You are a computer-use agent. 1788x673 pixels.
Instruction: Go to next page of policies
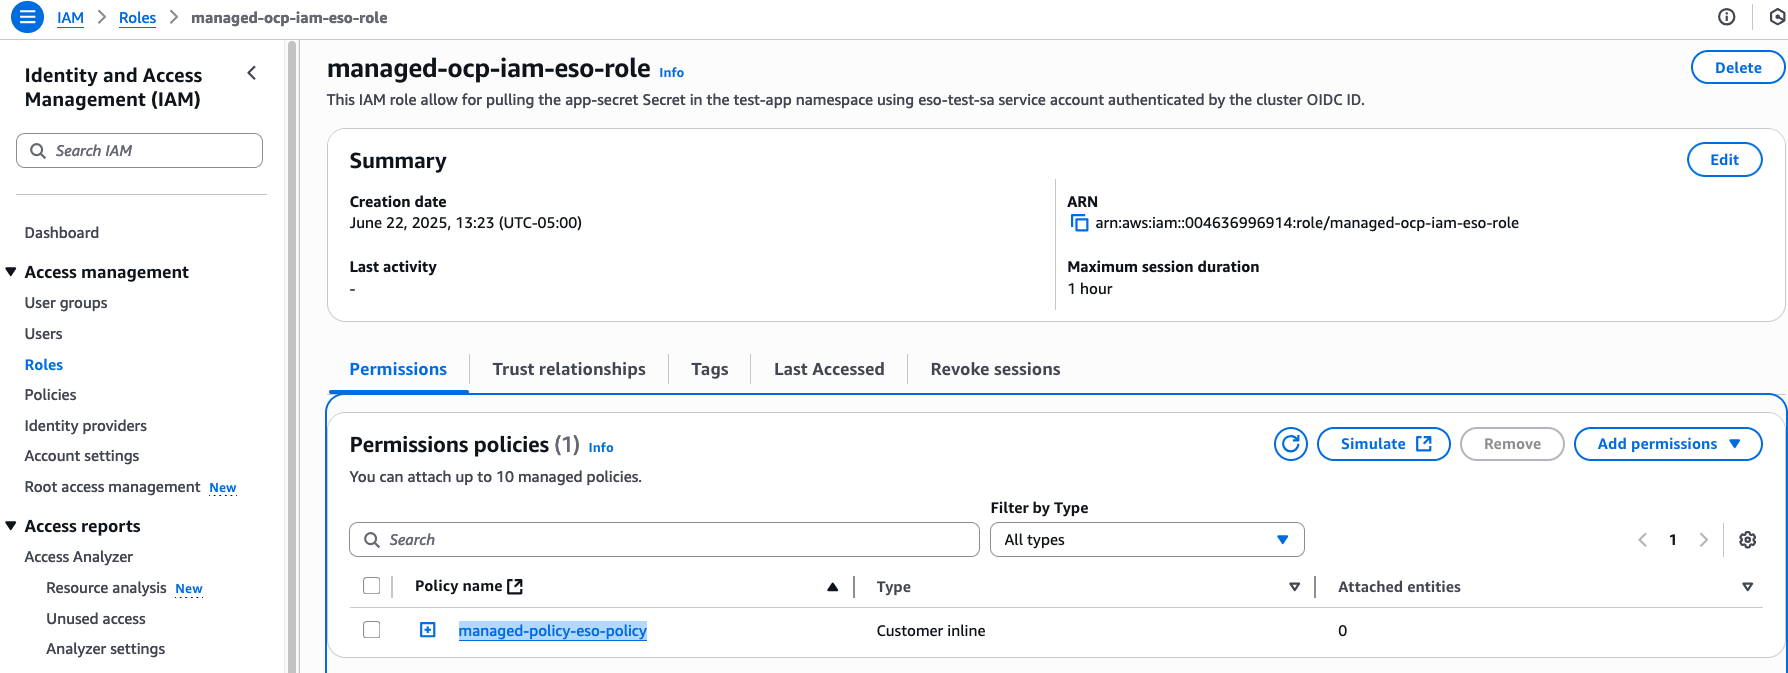[1703, 540]
